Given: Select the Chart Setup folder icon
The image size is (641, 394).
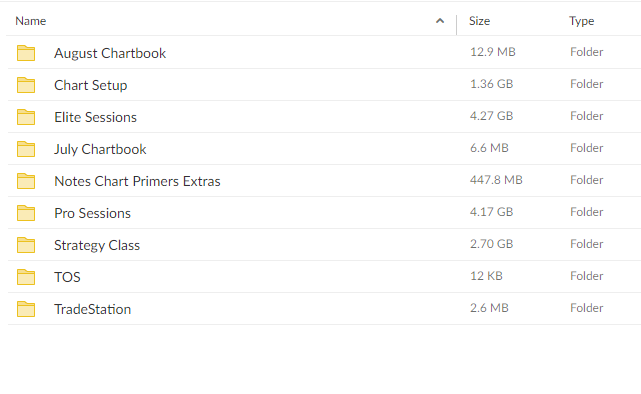Looking at the screenshot, I should [x=26, y=85].
